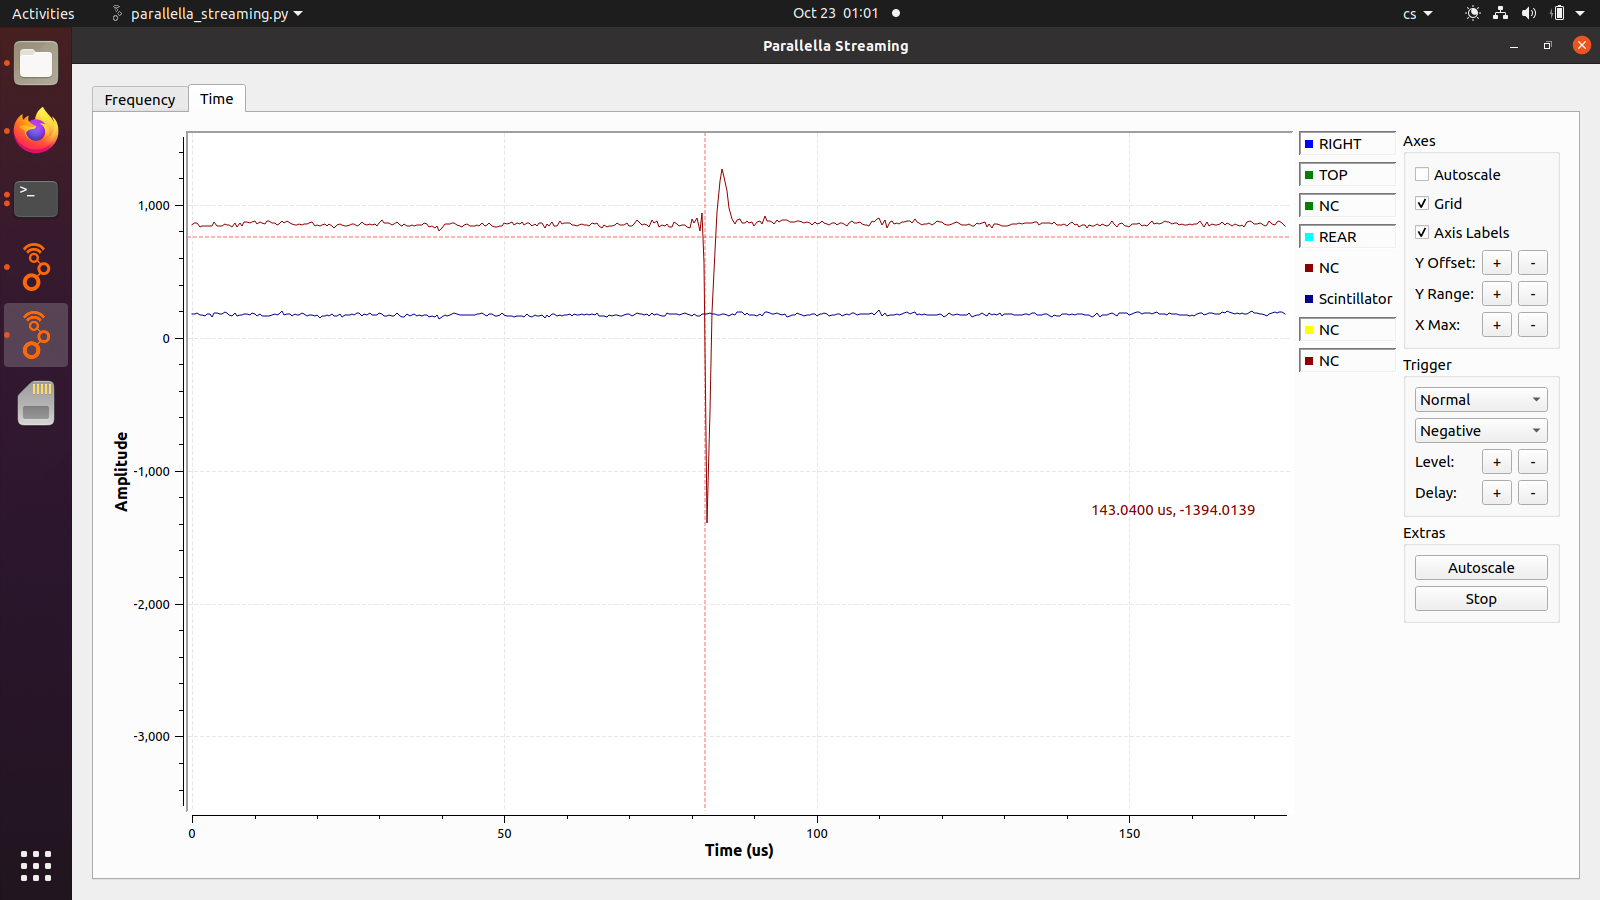Image resolution: width=1600 pixels, height=900 pixels.
Task: Increase trigger Level with plus
Action: (1497, 462)
